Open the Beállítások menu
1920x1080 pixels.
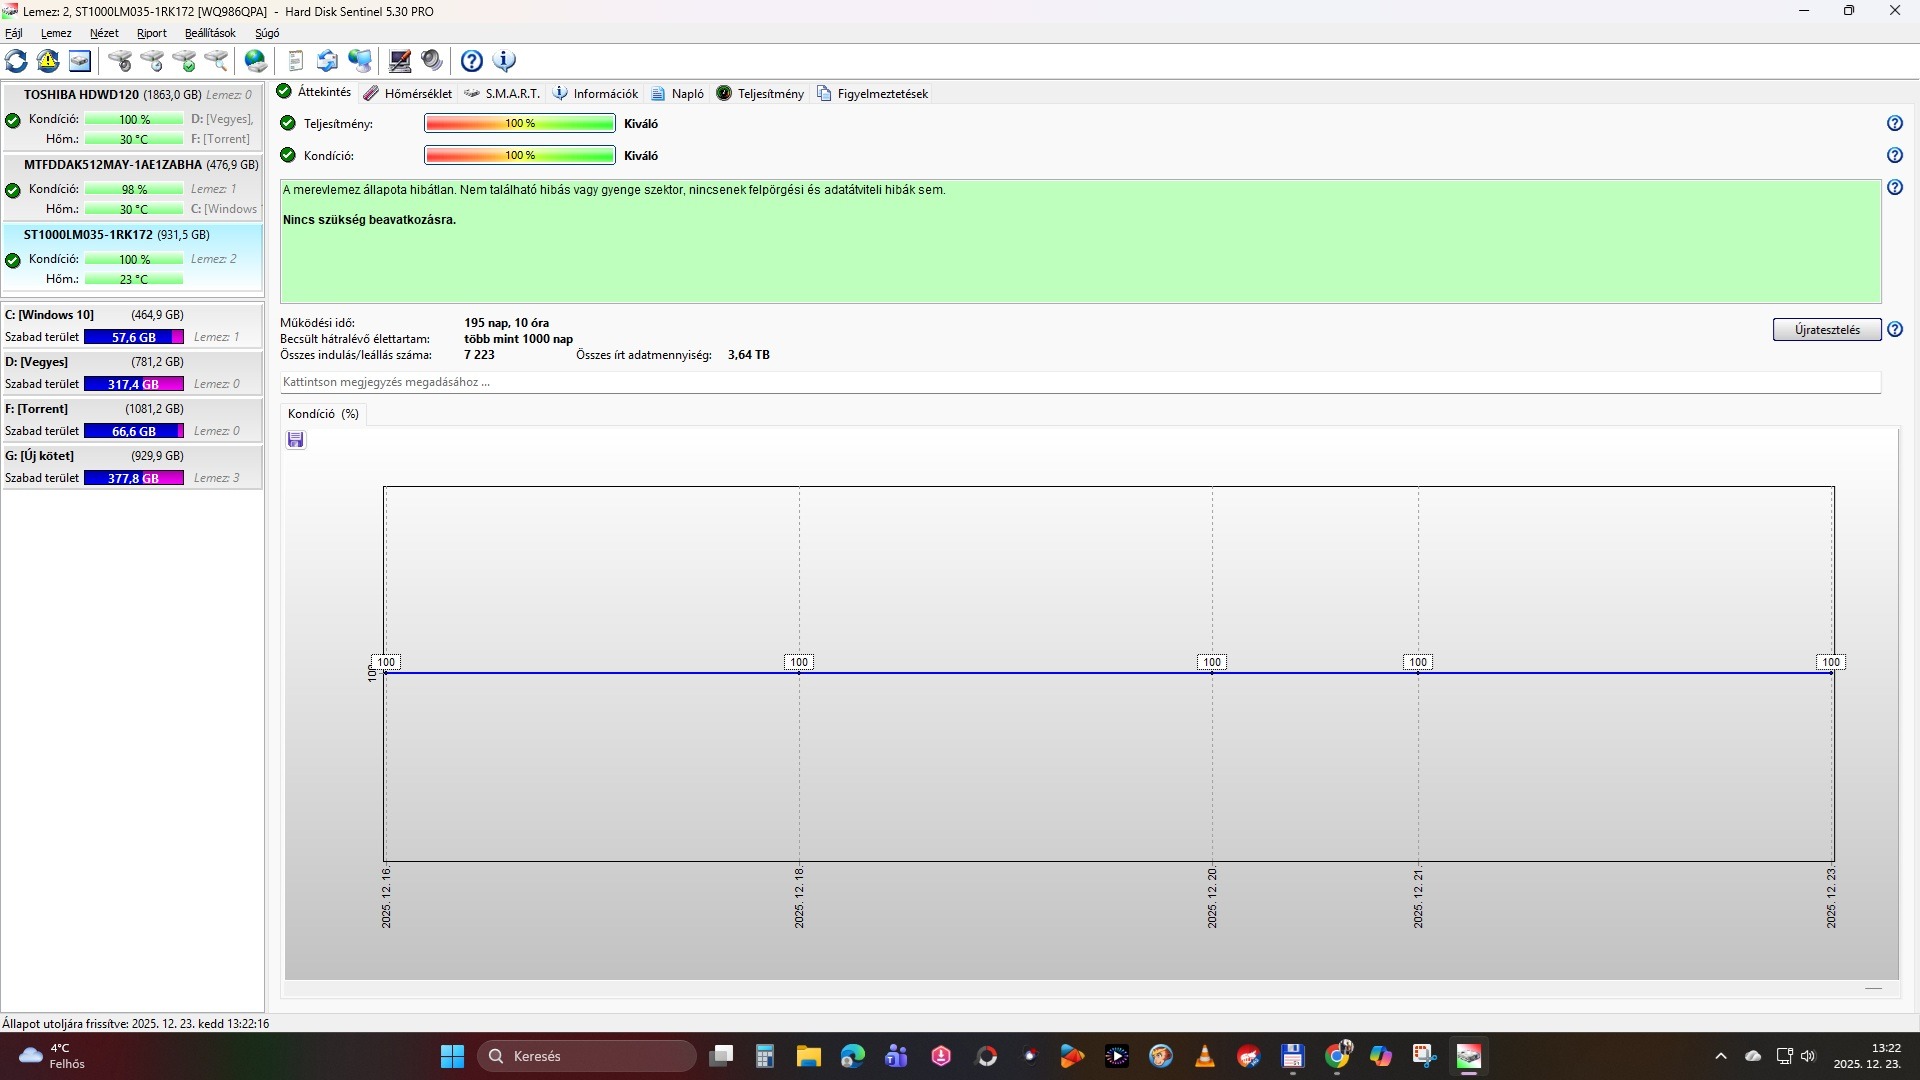[210, 33]
